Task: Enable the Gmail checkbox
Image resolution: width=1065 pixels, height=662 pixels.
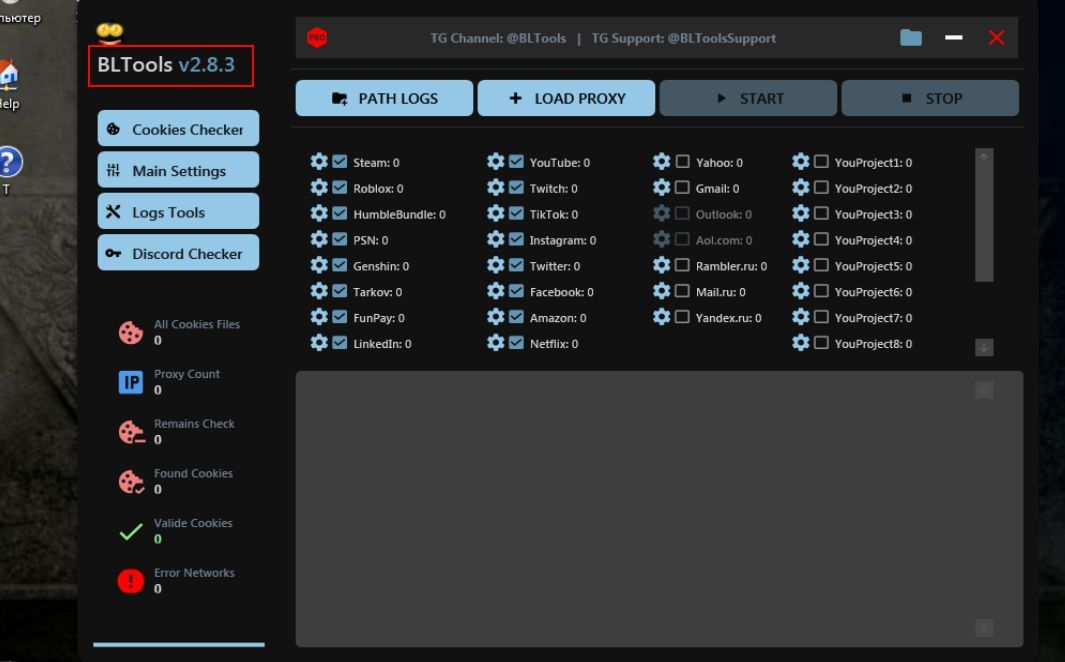Action: point(682,188)
